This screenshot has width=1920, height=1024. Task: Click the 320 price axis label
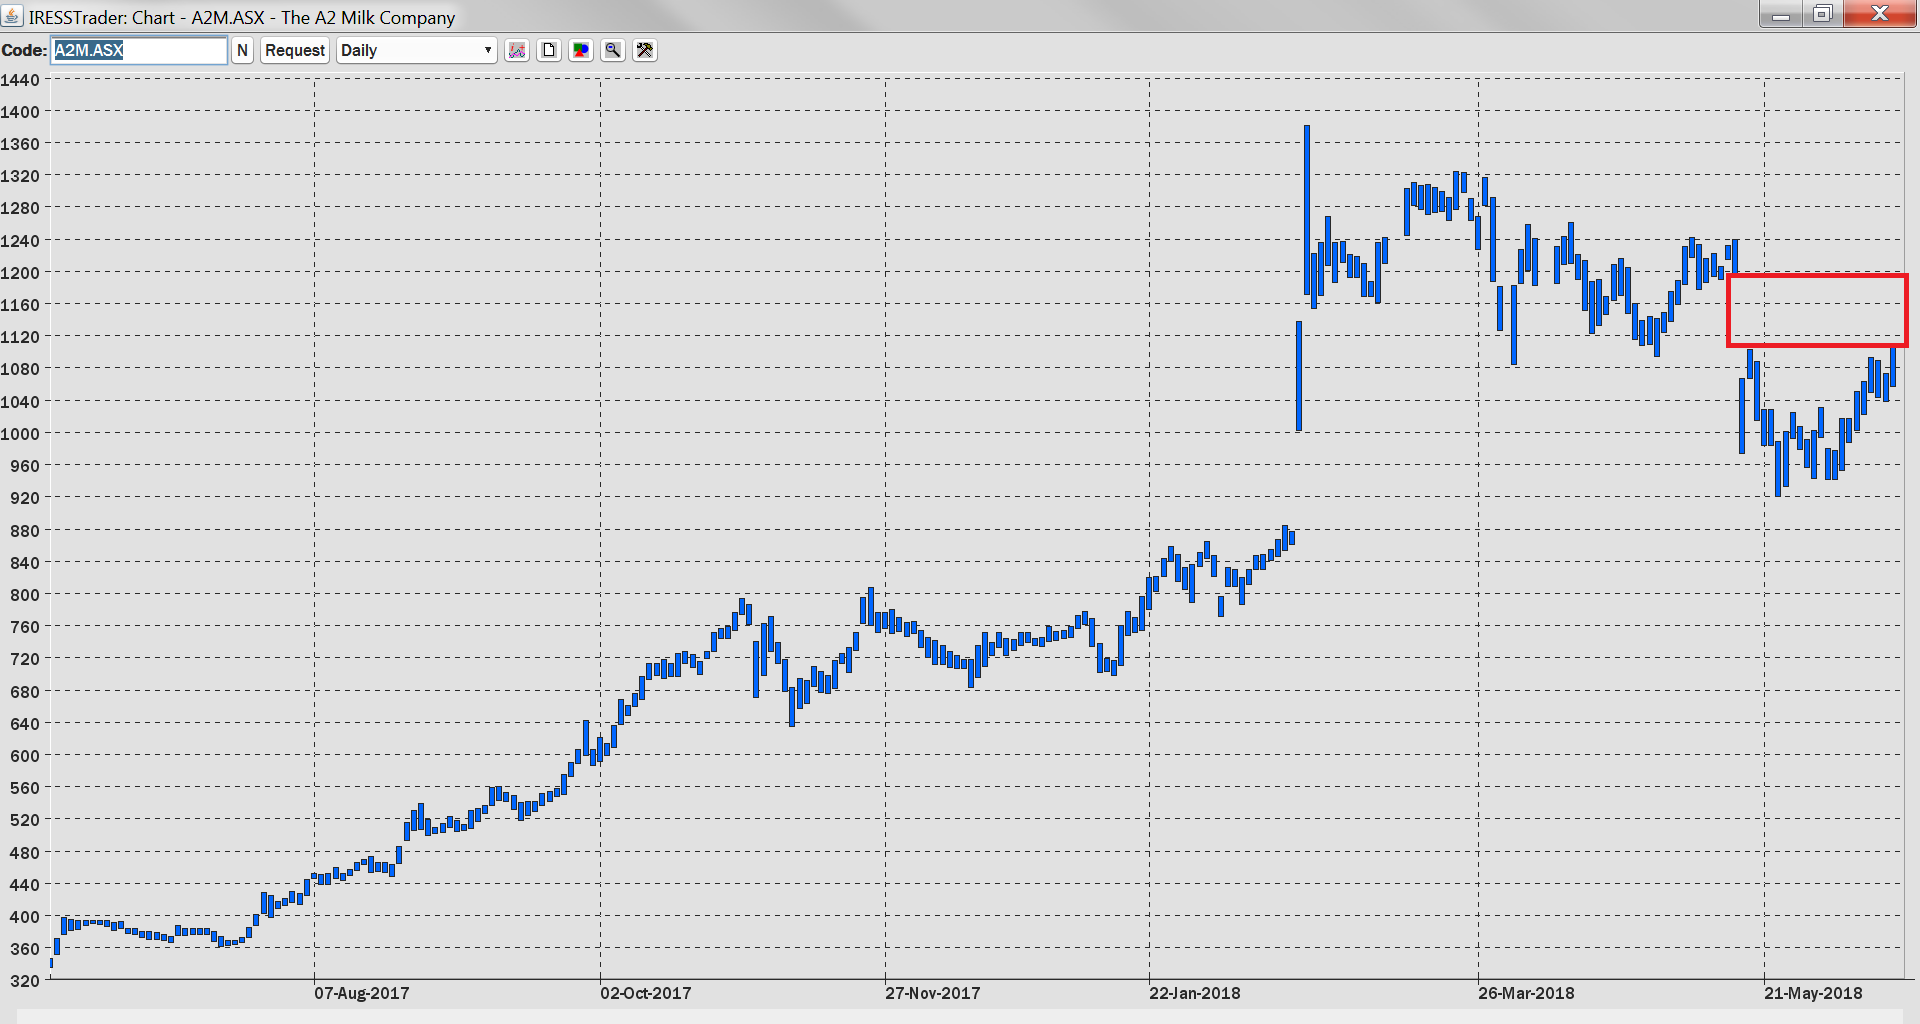(25, 981)
